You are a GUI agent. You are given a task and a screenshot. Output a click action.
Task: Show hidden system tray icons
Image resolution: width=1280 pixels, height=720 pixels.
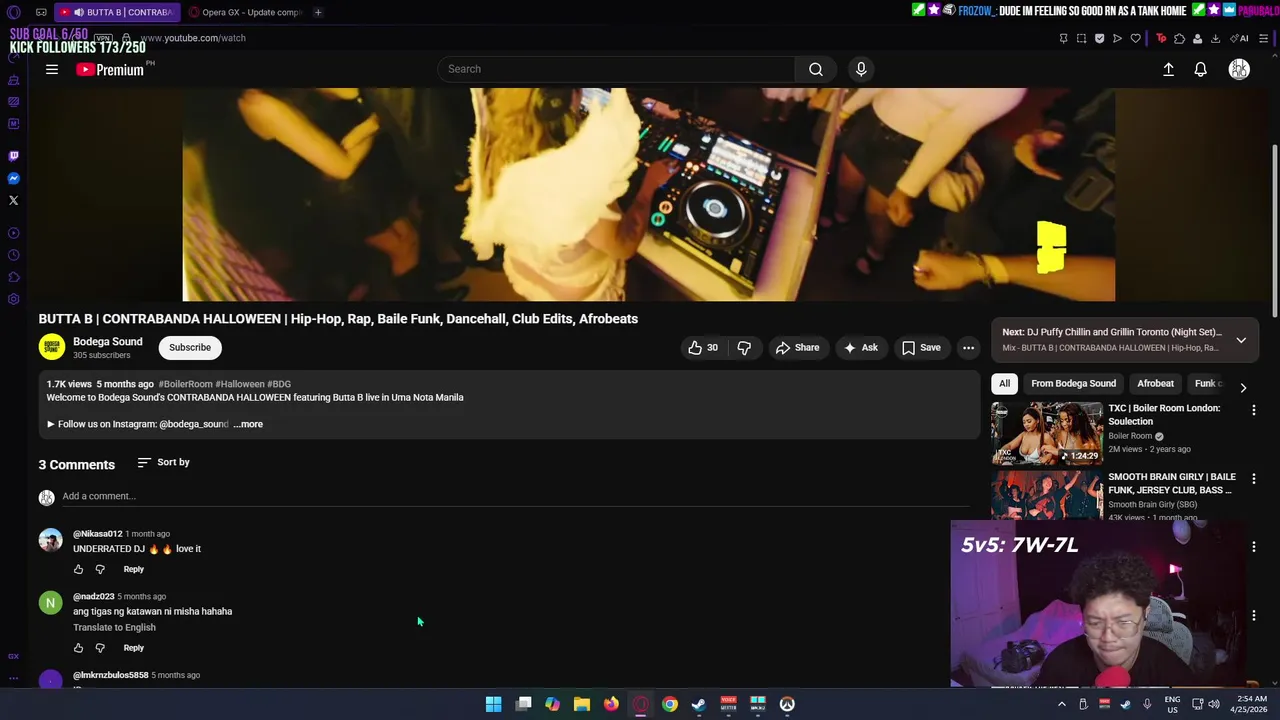[x=1062, y=704]
